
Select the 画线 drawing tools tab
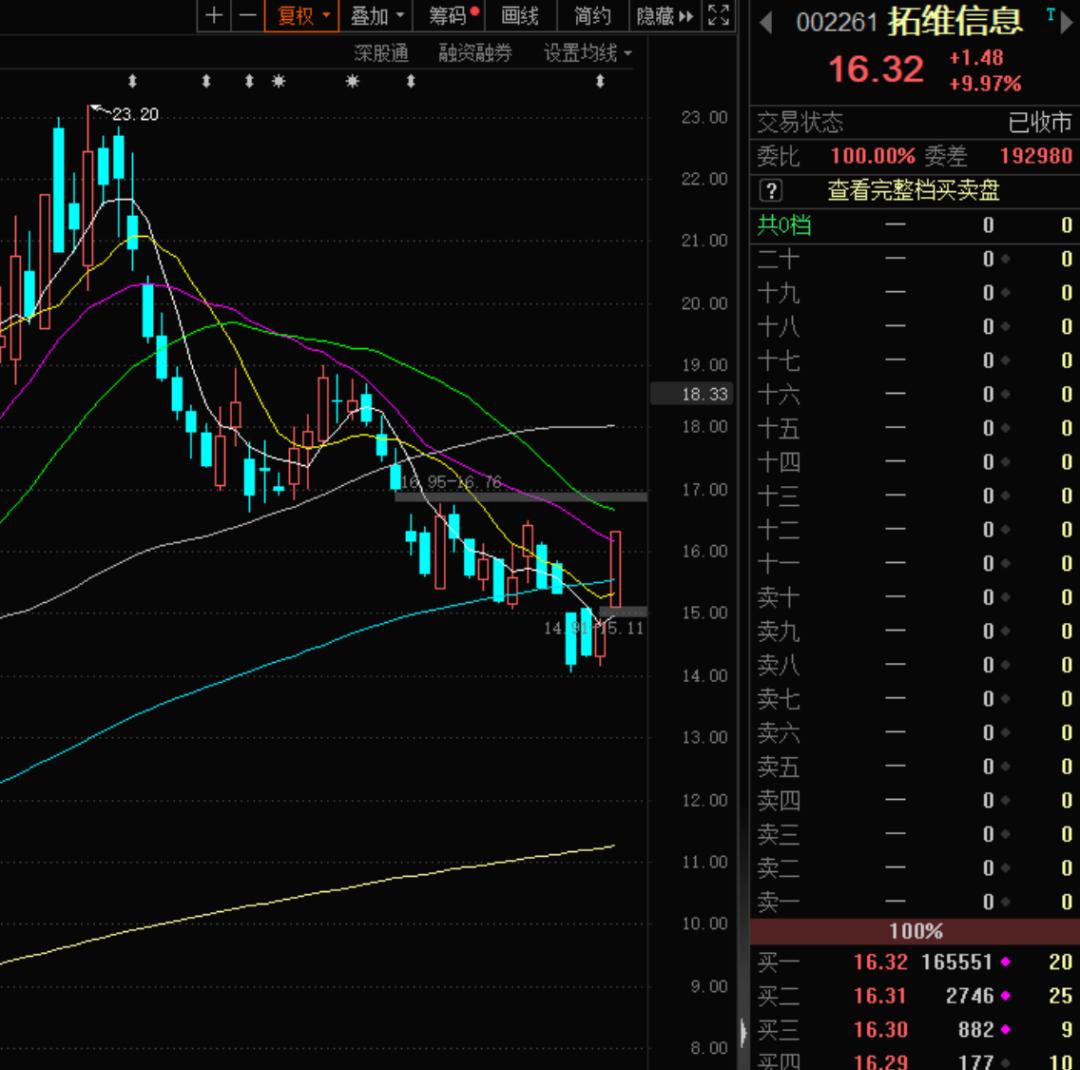(520, 16)
